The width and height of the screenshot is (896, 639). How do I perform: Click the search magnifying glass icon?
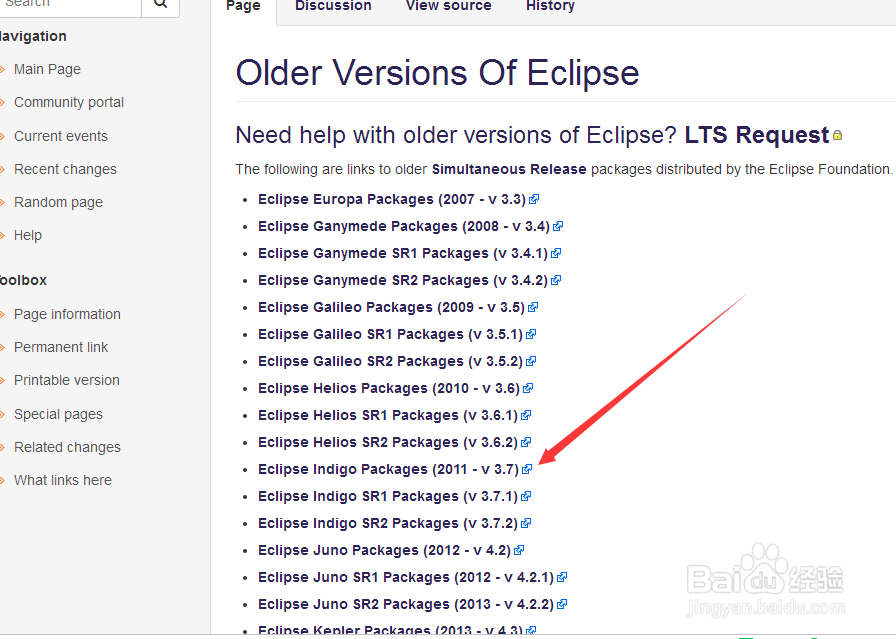pos(160,5)
